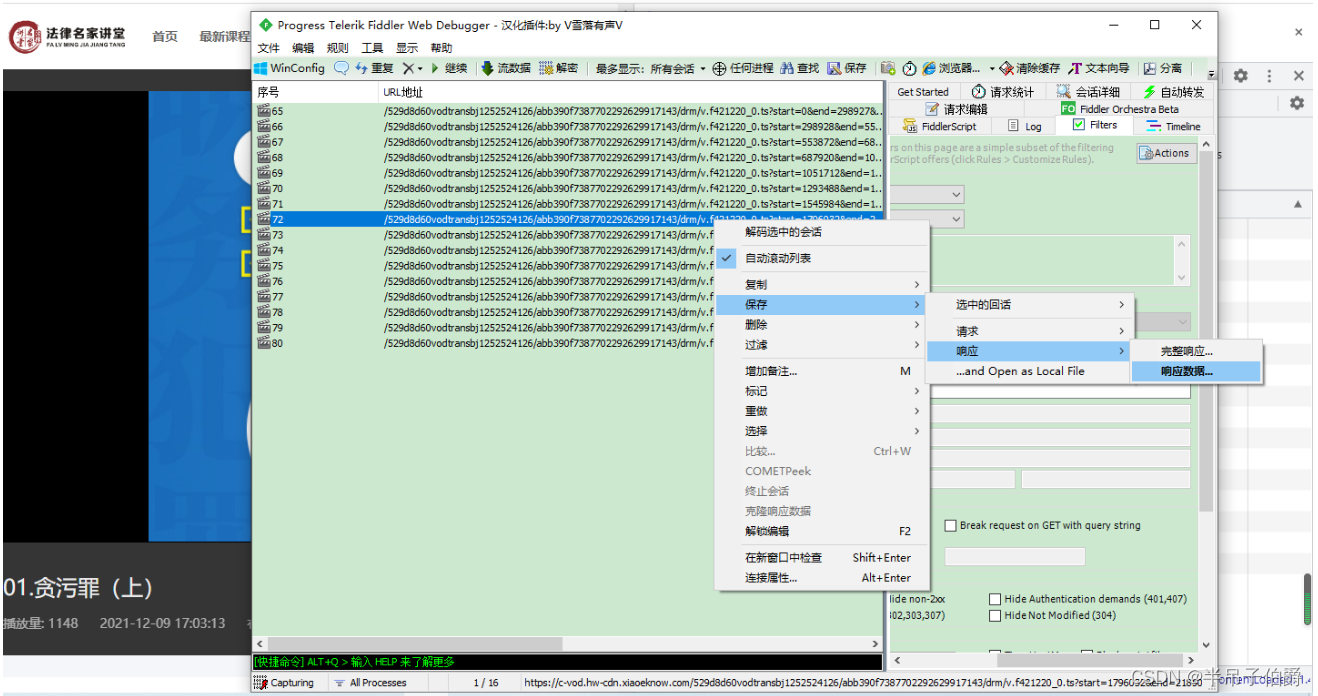This screenshot has width=1318, height=696.
Task: Open the 帮助 menu
Action: tap(441, 48)
